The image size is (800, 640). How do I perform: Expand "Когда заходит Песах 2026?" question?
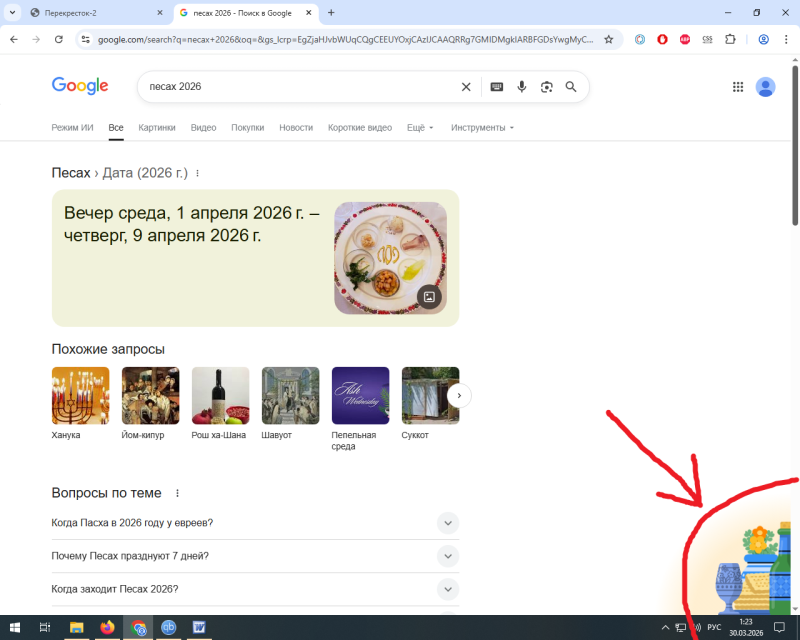pyautogui.click(x=448, y=589)
